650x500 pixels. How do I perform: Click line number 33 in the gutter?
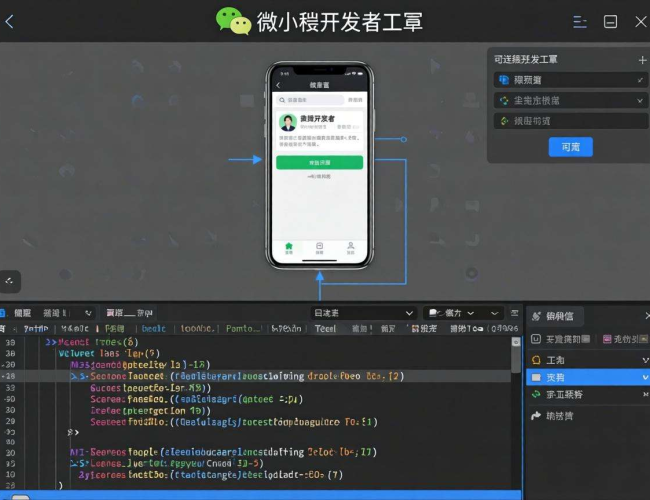(x=10, y=388)
